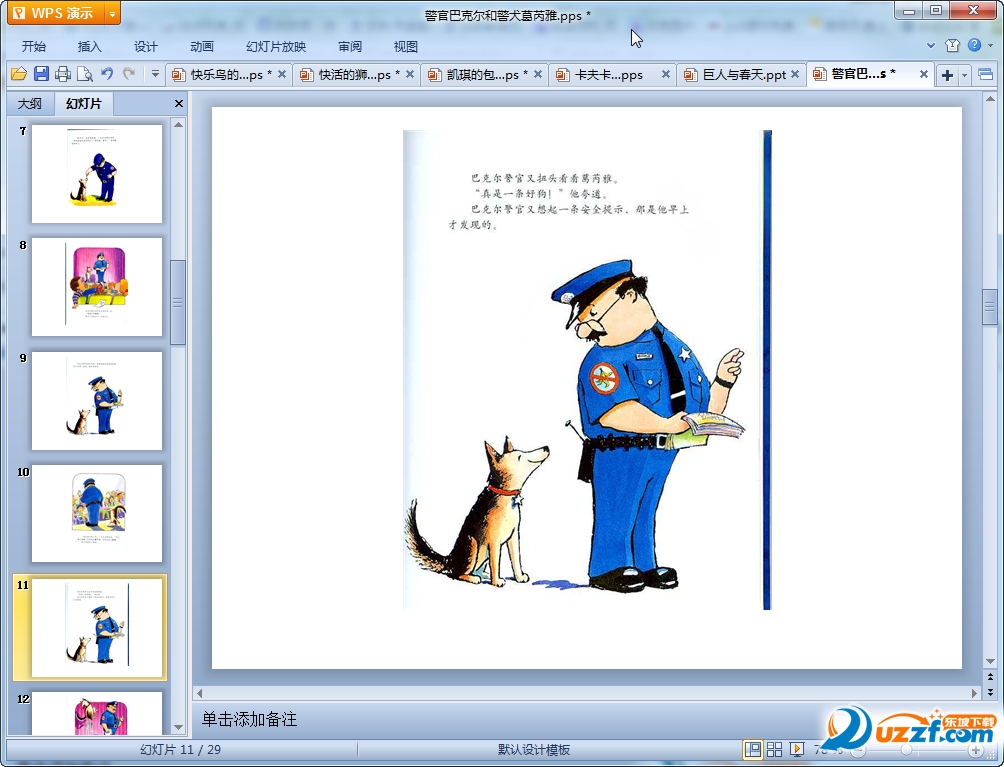Click the slide editor vertical scrollbar handle
This screenshot has width=1004, height=767.
click(x=990, y=307)
